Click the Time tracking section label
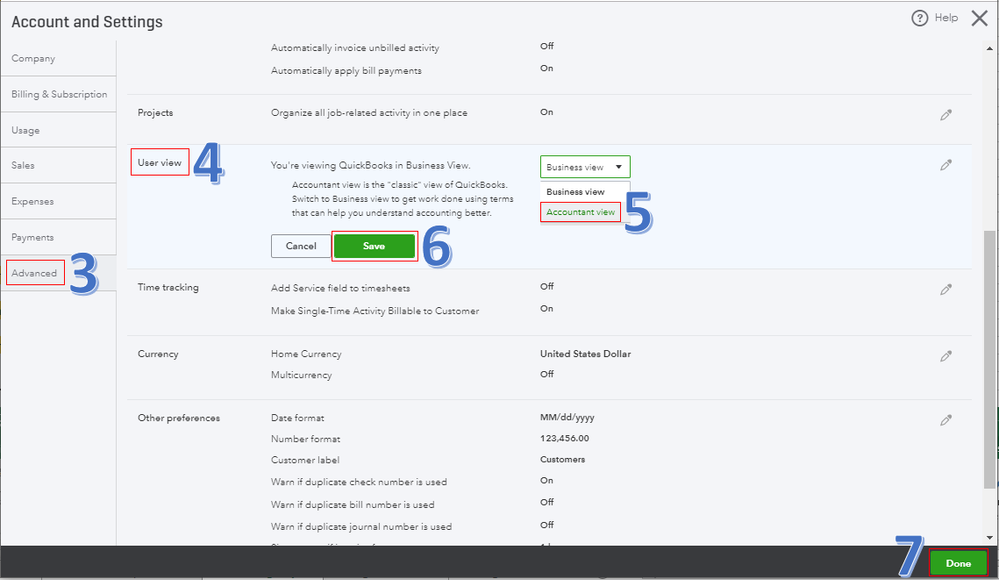 coord(168,287)
